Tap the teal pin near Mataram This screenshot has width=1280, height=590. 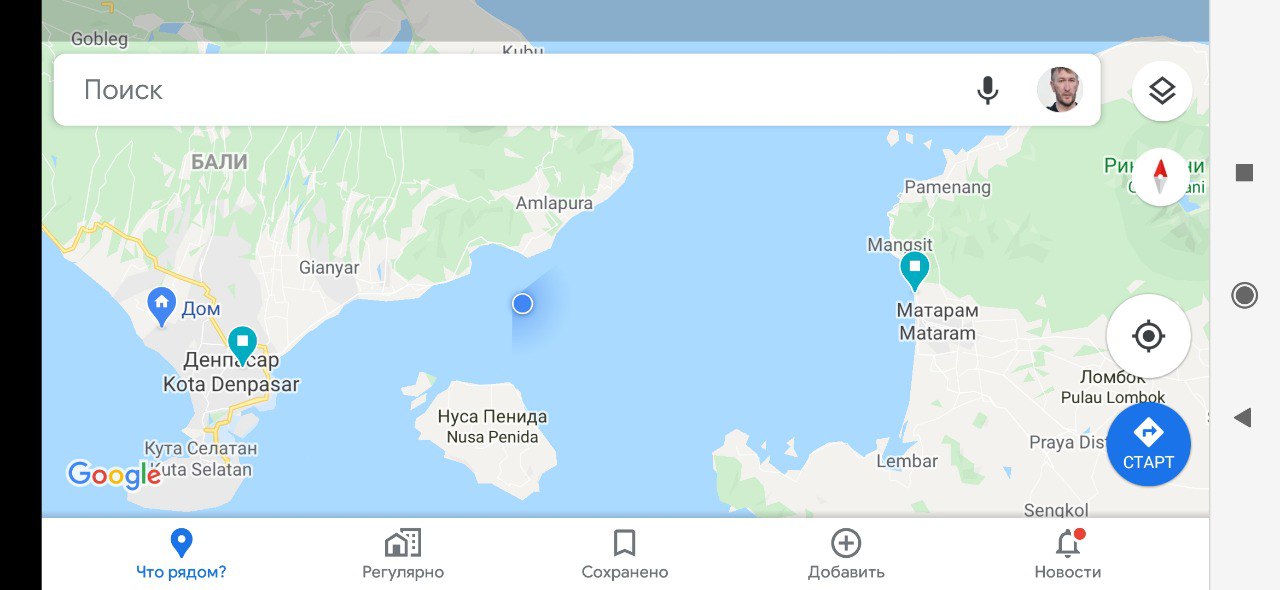click(914, 271)
